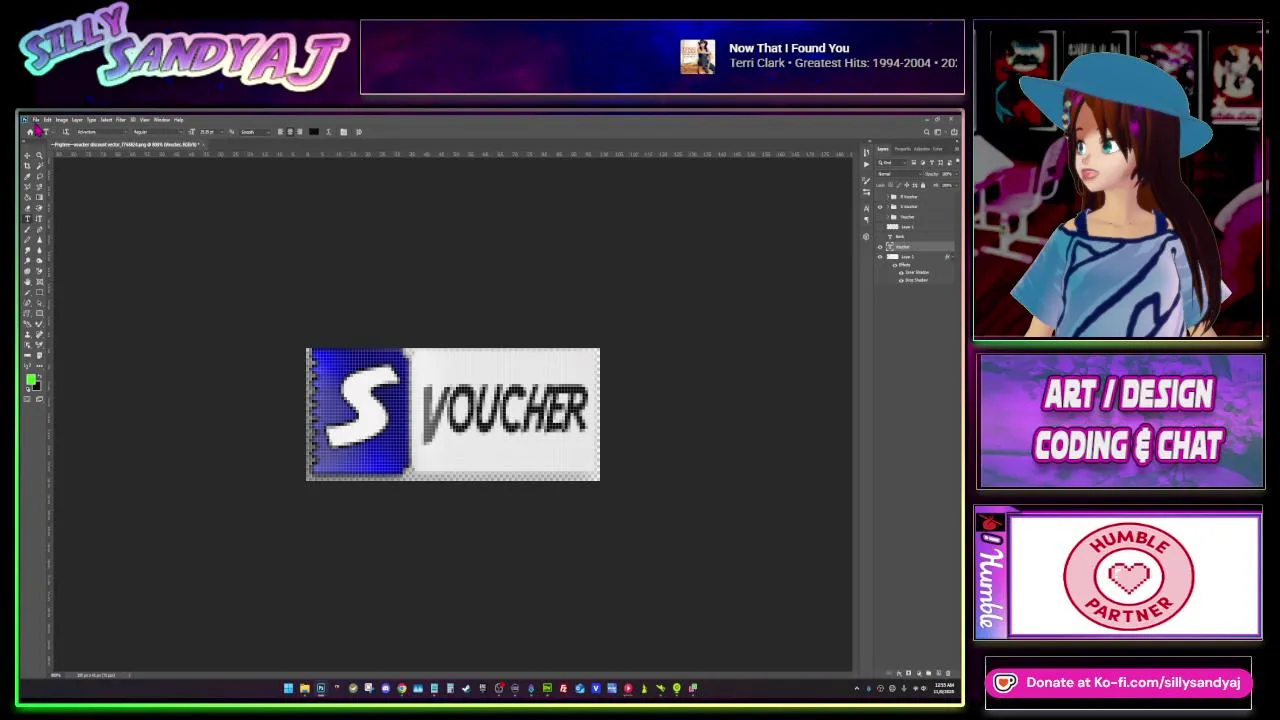Open Chrome from the taskbar
This screenshot has width=1280, height=720.
402,688
